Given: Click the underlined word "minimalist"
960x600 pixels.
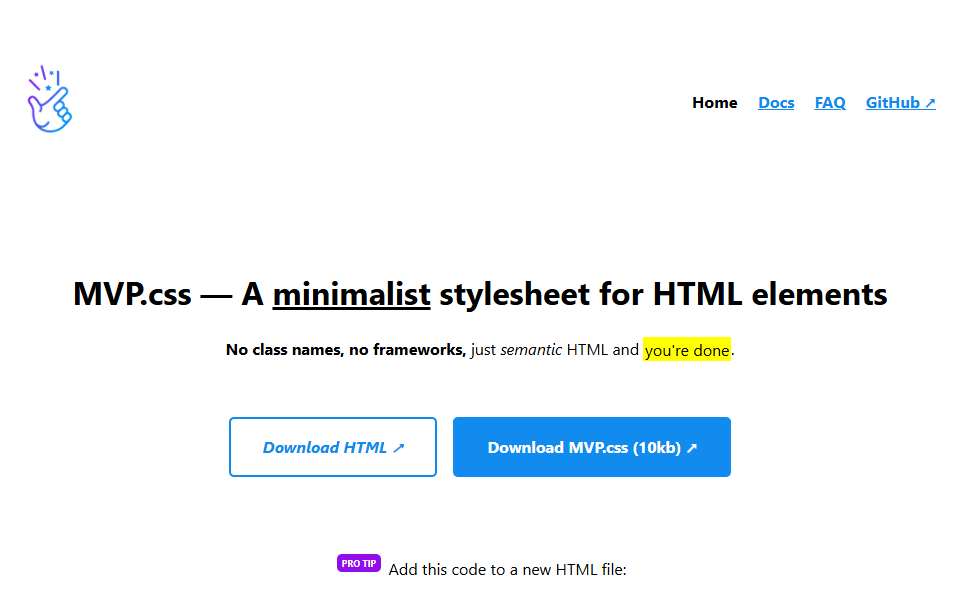Looking at the screenshot, I should click(351, 294).
